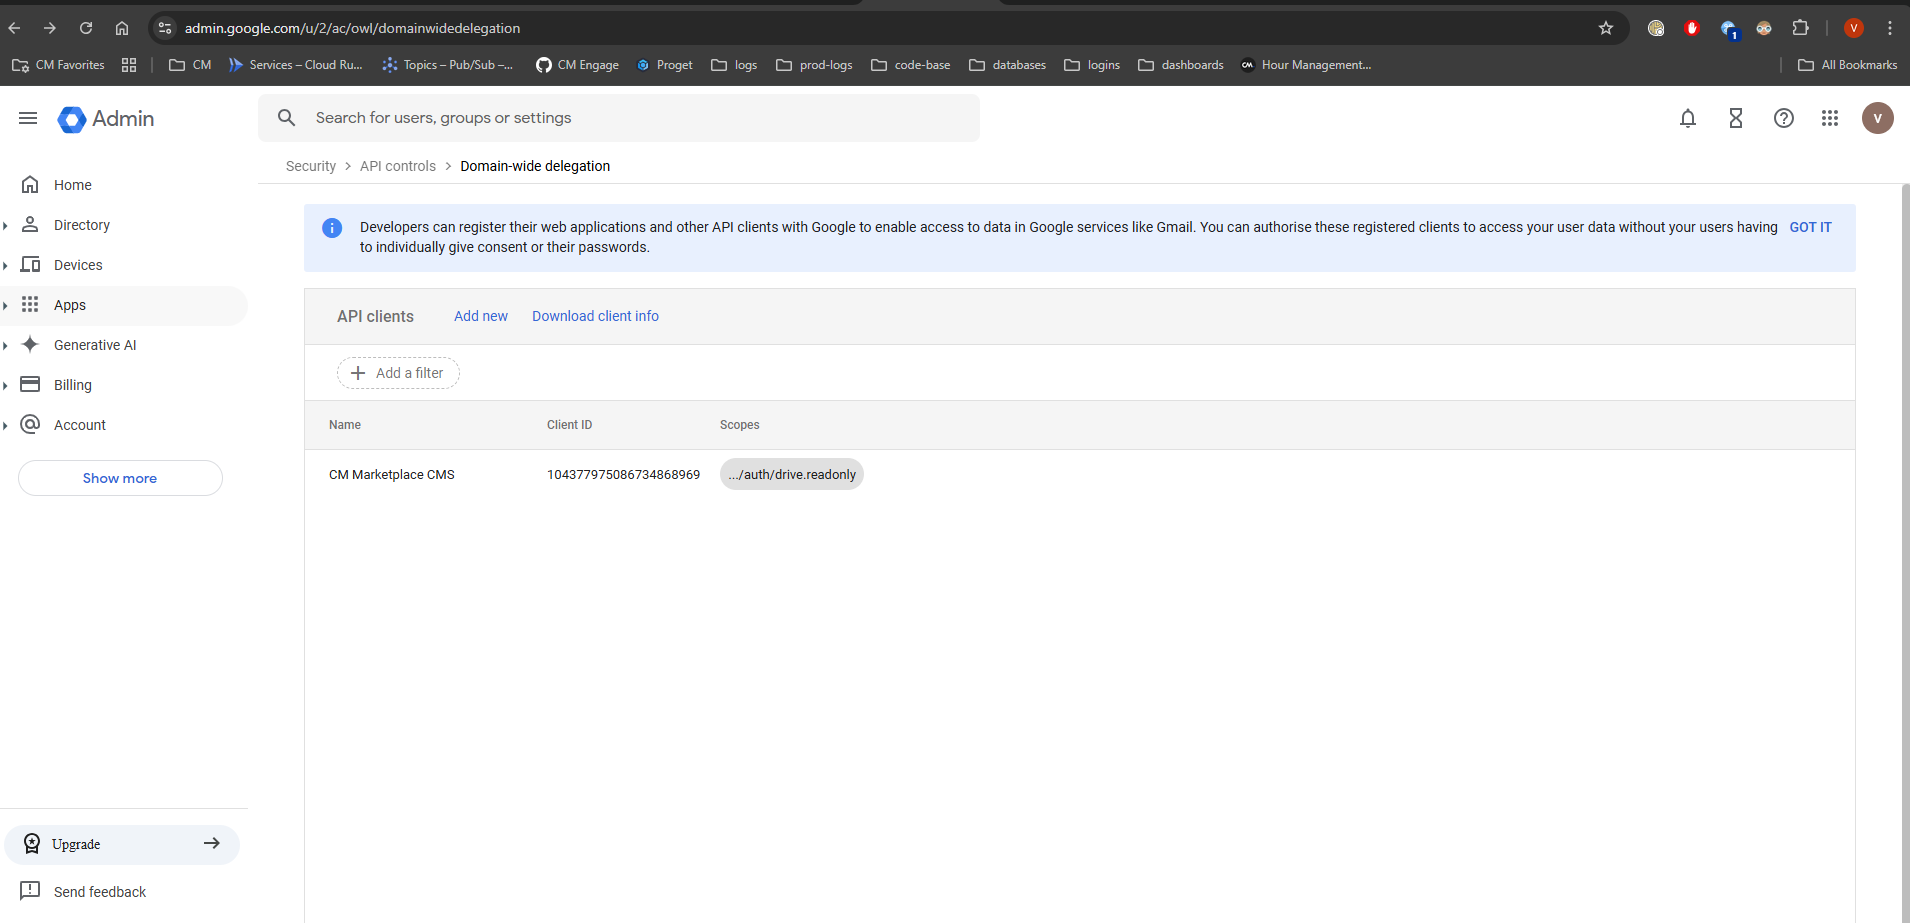Click the info icon in the banner
Screen dimensions: 1910x923
click(332, 228)
